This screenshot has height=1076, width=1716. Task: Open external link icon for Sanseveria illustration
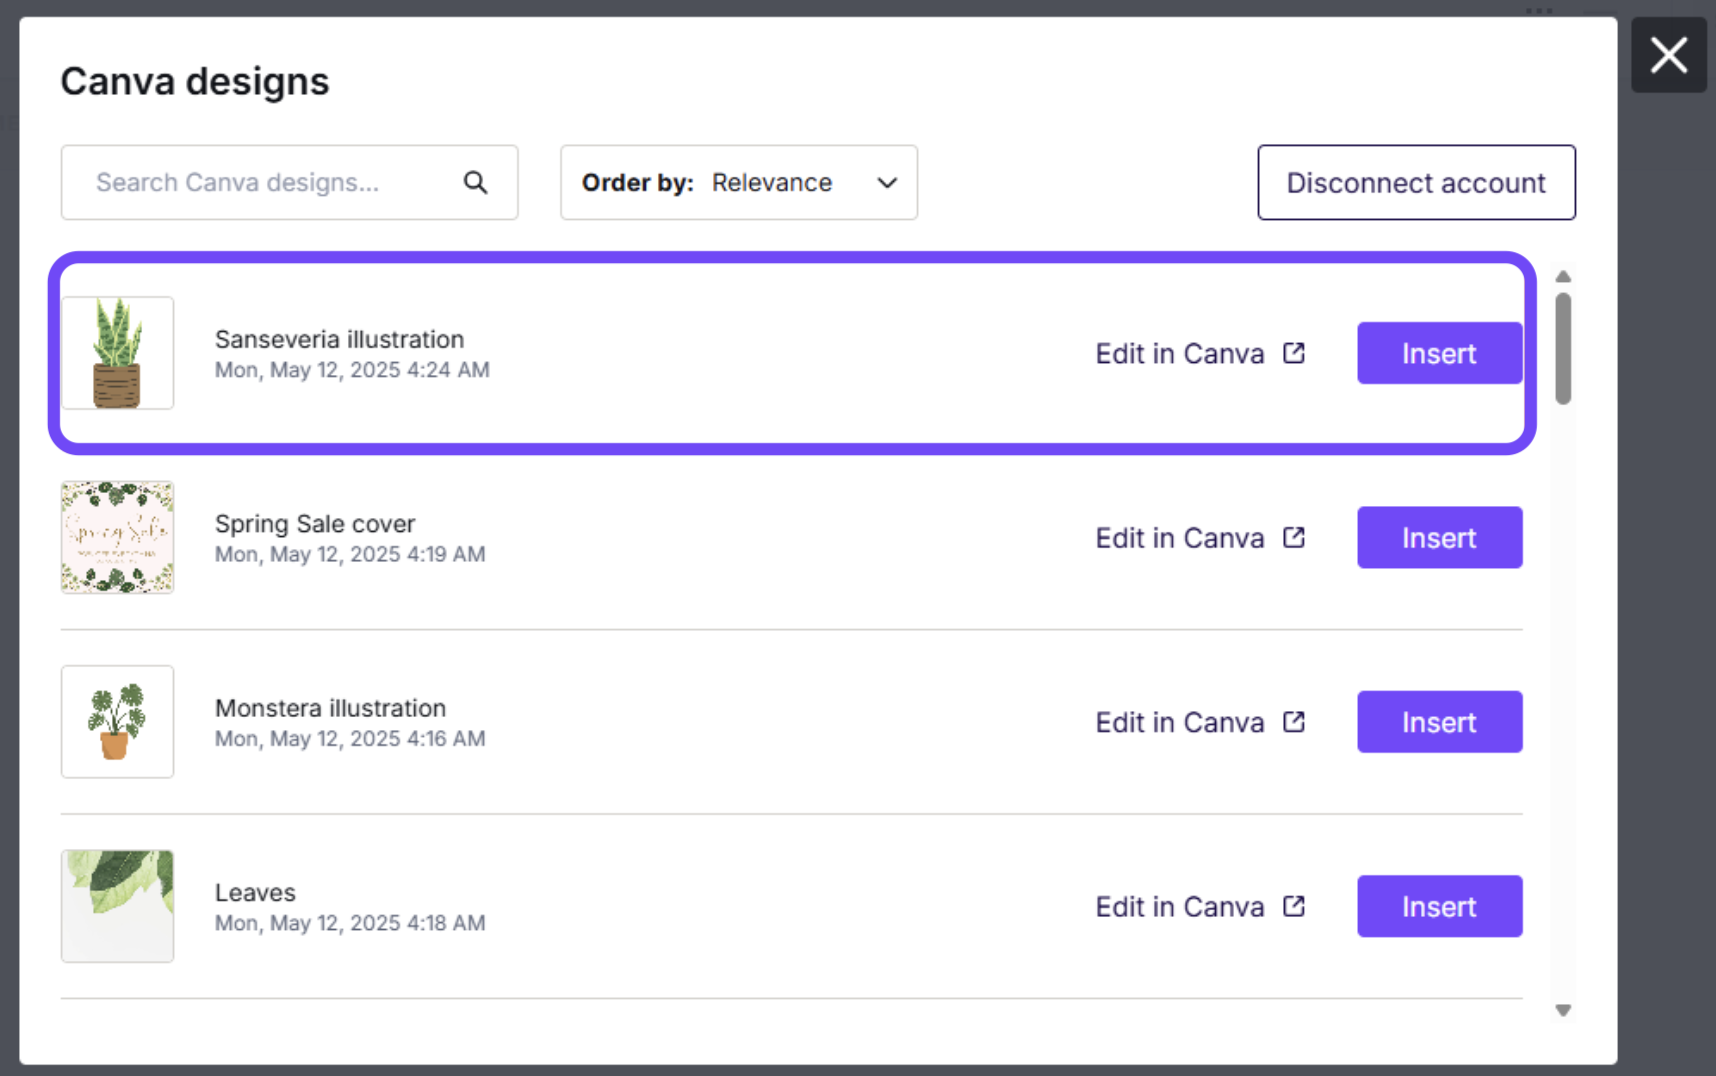pyautogui.click(x=1294, y=353)
